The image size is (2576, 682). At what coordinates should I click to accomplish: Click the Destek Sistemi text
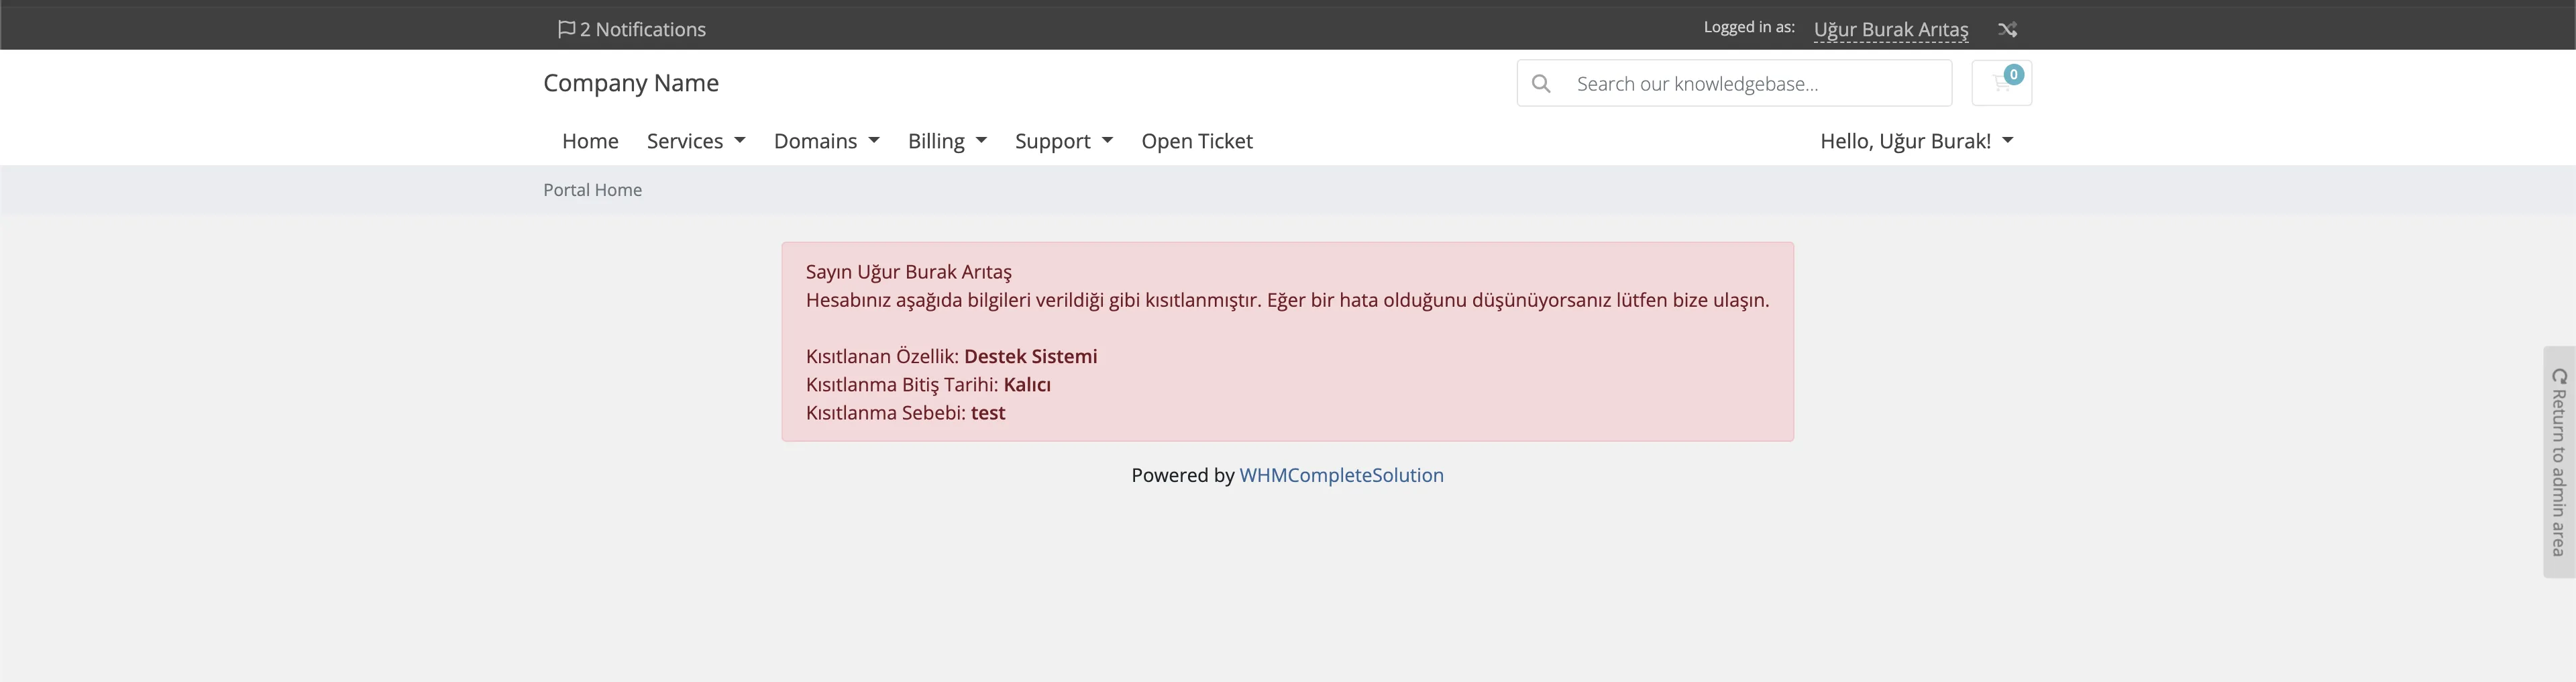click(1030, 356)
